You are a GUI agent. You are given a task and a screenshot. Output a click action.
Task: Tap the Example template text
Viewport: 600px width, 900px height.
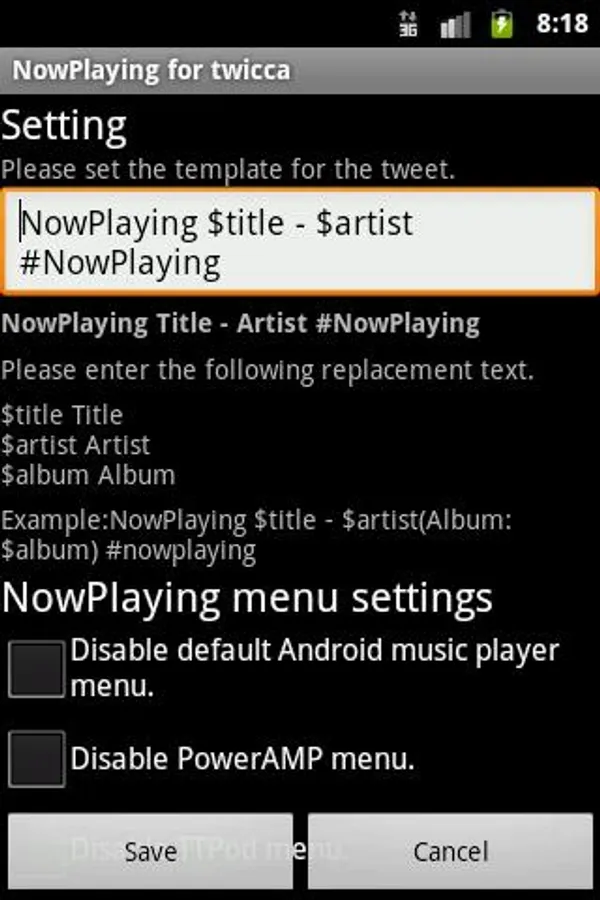pos(256,536)
